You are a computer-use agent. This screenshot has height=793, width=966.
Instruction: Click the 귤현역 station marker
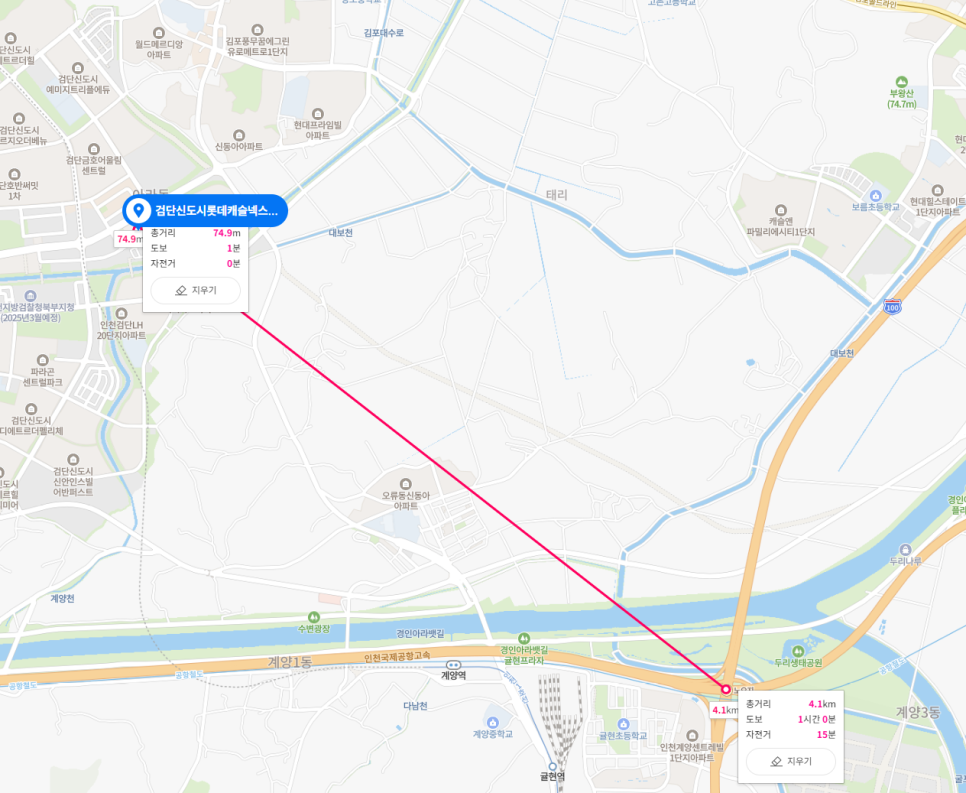553,767
